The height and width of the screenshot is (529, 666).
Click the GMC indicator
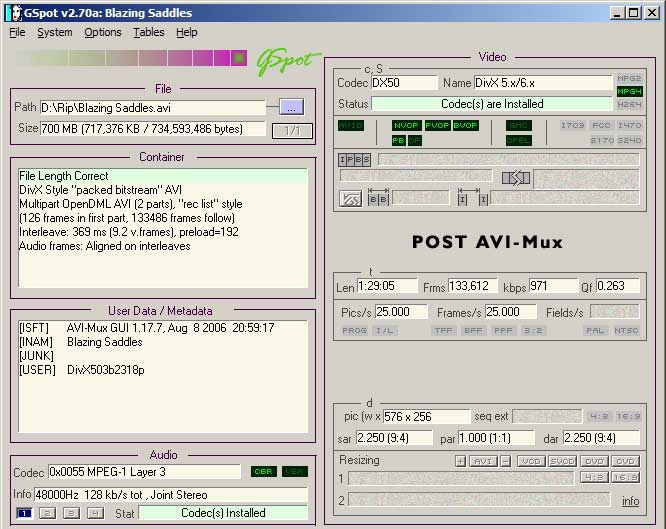[x=519, y=125]
